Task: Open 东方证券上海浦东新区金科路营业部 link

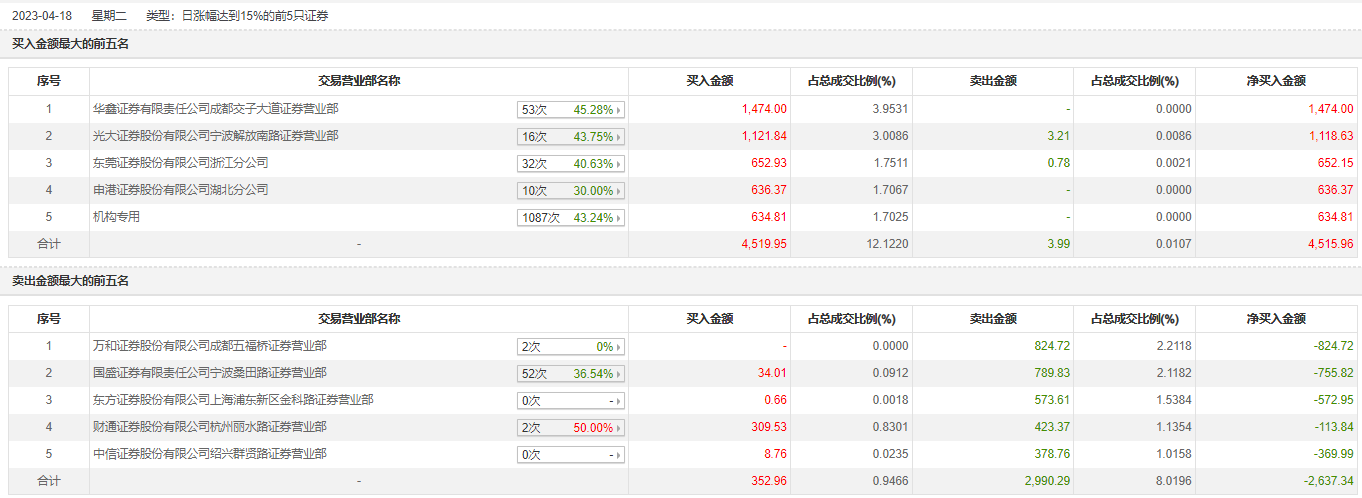Action: click(233, 400)
